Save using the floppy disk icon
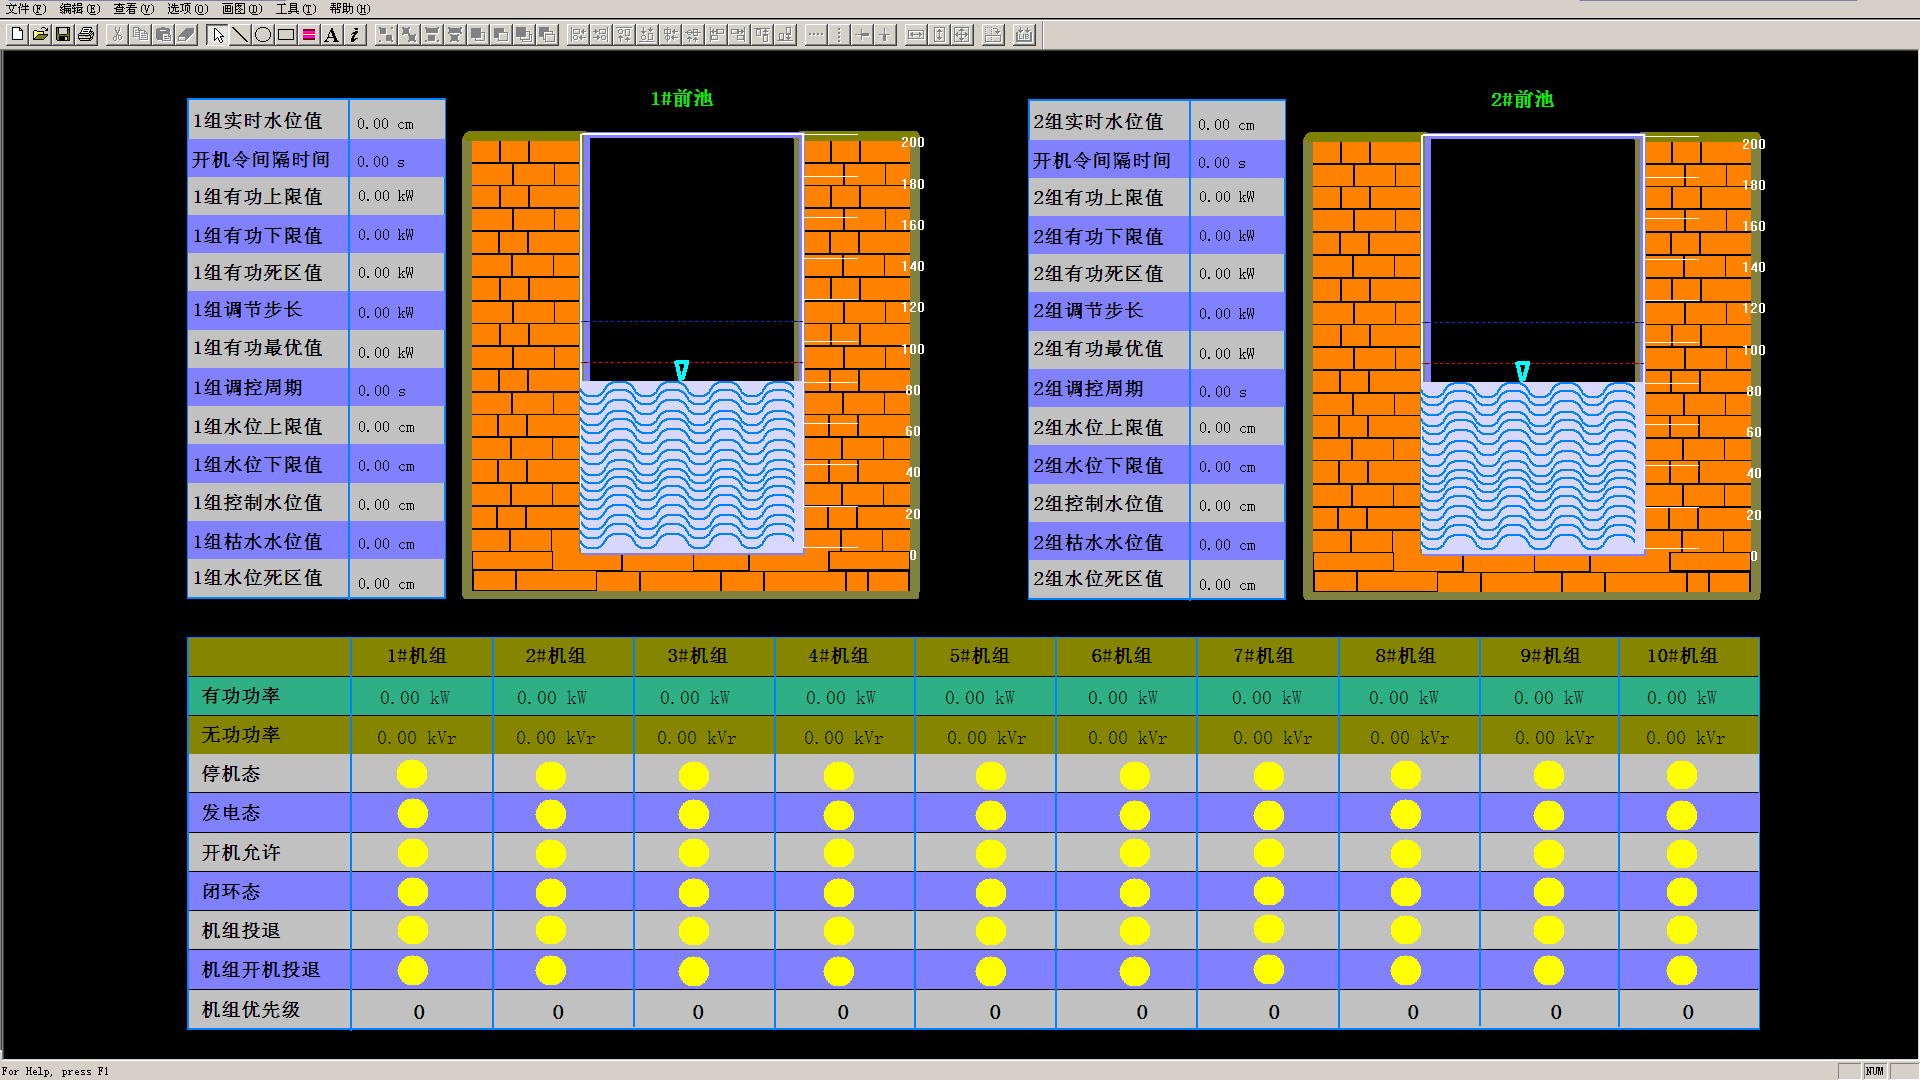The width and height of the screenshot is (1920, 1080). coord(63,35)
